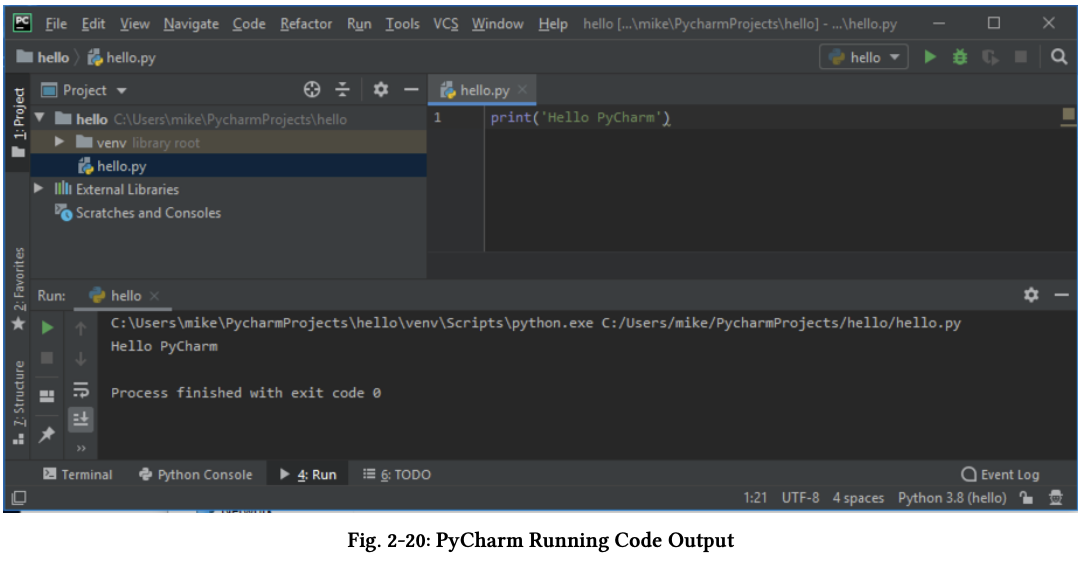This screenshot has height=566, width=1082.
Task: Restore layout icon in Run panel
Action: pos(47,396)
